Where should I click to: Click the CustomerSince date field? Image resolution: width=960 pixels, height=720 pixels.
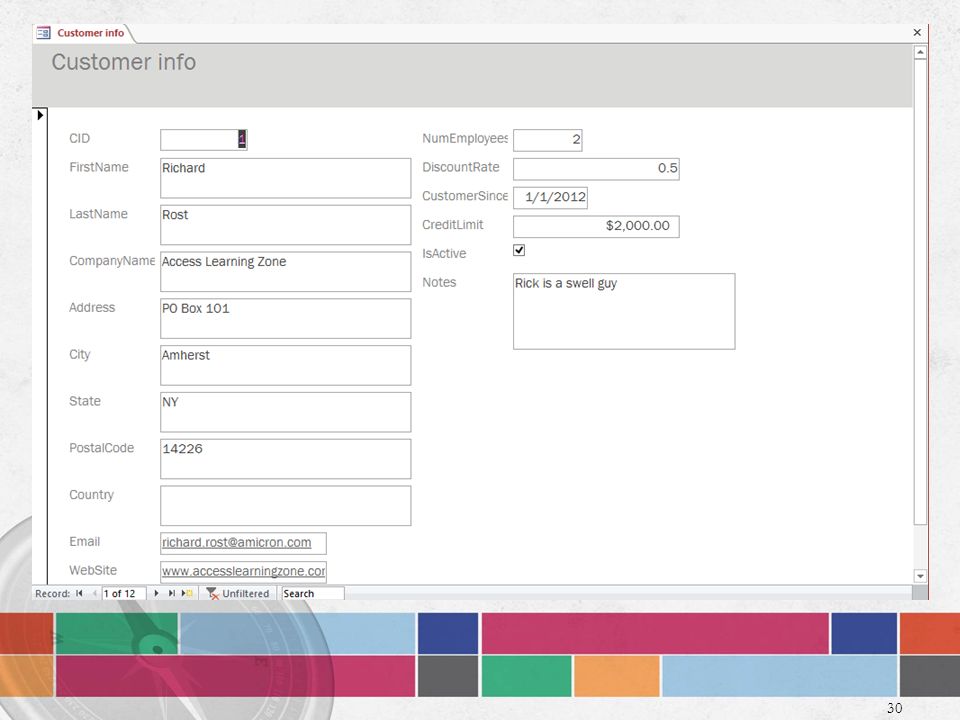[x=550, y=197]
